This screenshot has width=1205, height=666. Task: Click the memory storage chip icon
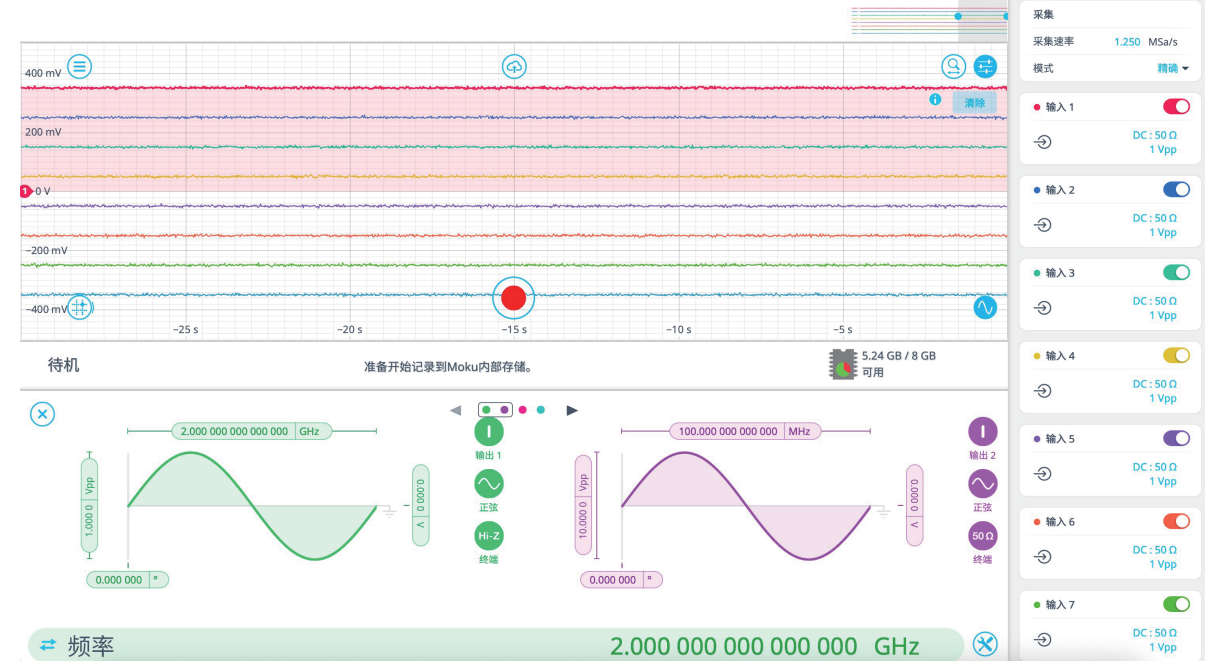coord(843,364)
